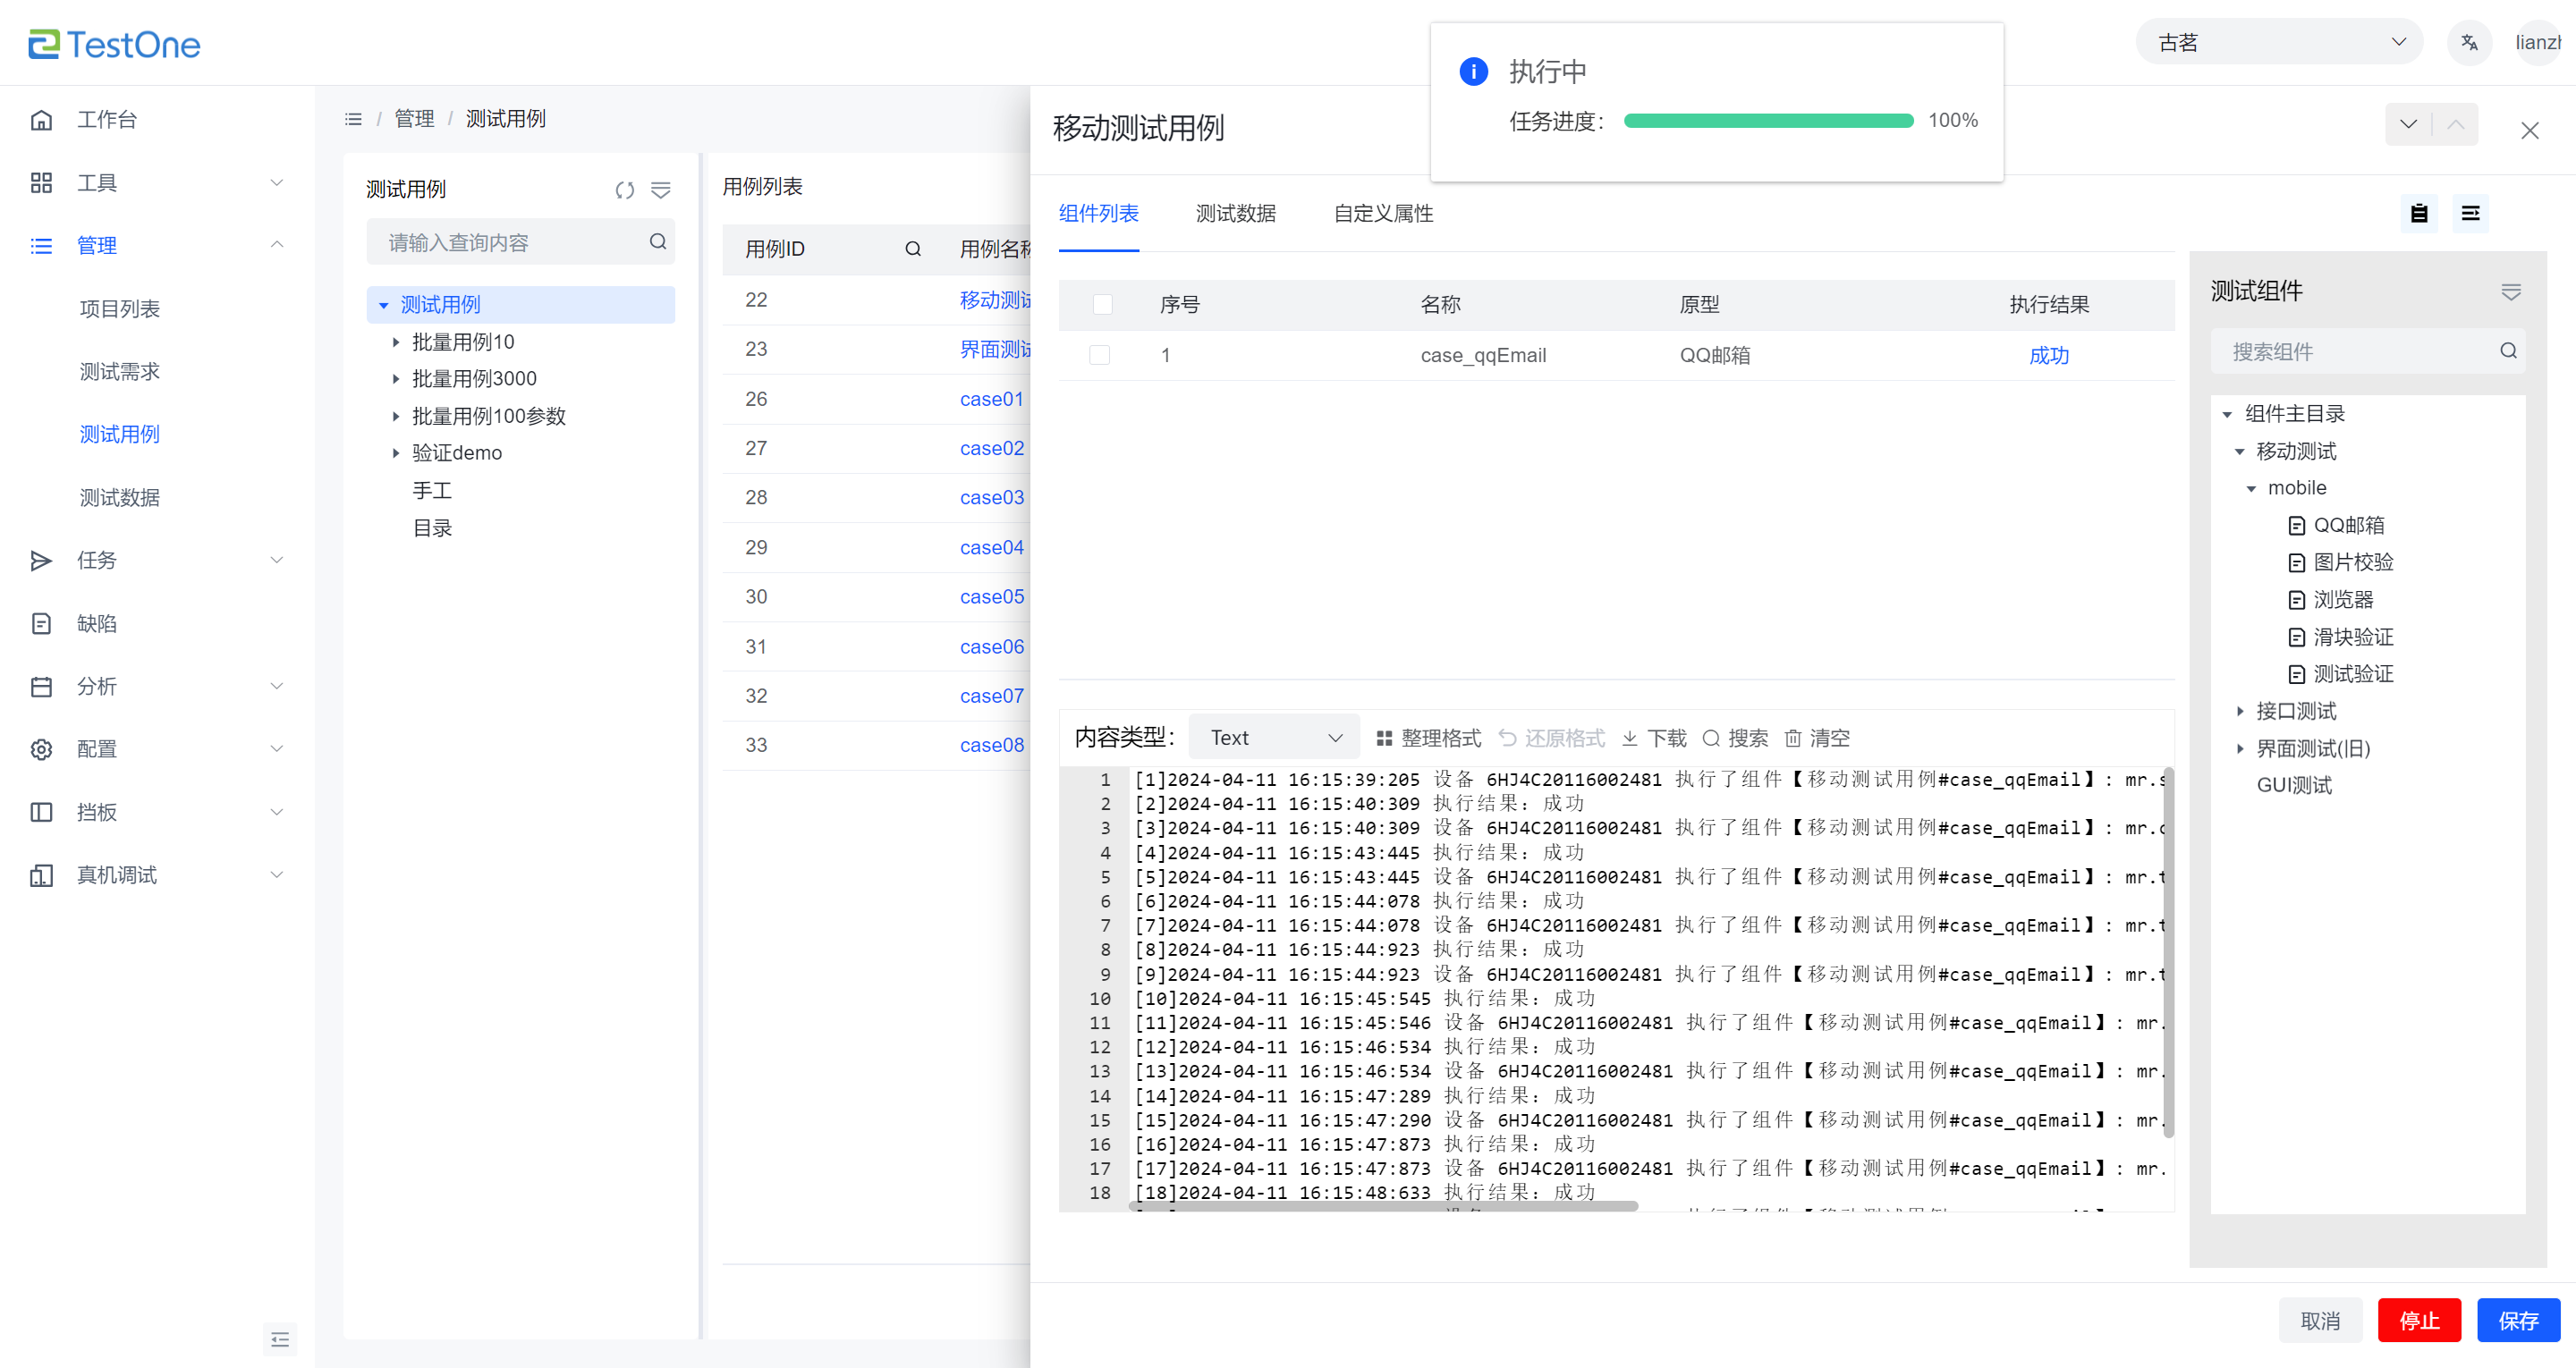Click the blue 保存 button
Viewport: 2576px width, 1368px height.
[2518, 1321]
